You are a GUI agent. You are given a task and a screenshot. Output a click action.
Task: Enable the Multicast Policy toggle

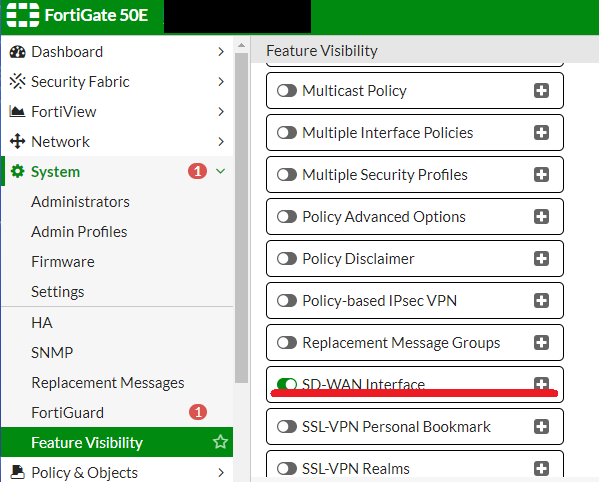(287, 91)
